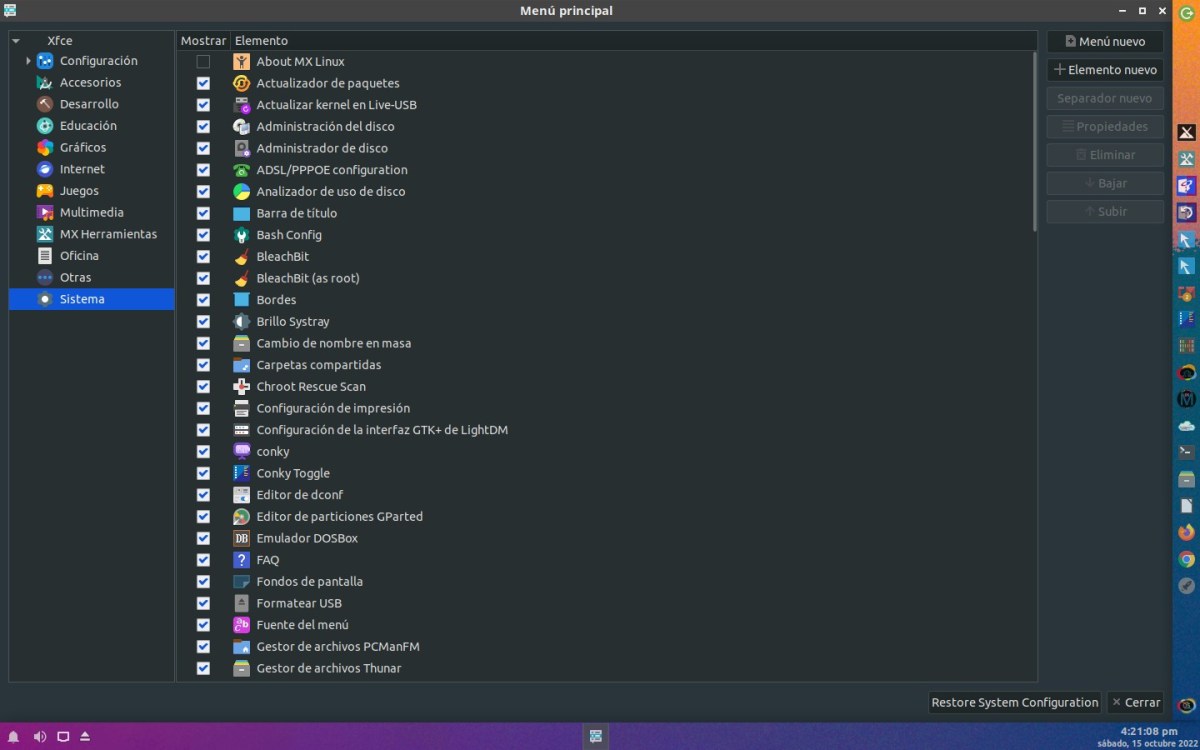
Task: Open Firefox from the side panel
Action: click(x=1186, y=532)
